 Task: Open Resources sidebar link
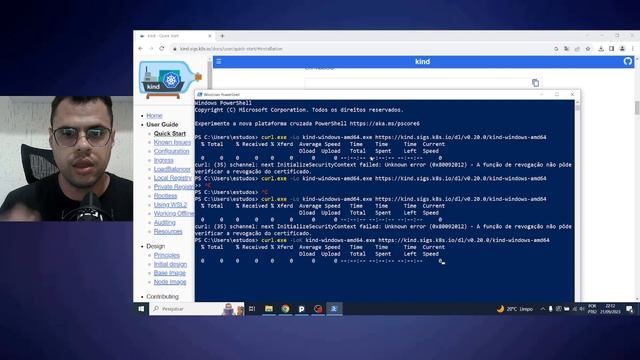168,232
